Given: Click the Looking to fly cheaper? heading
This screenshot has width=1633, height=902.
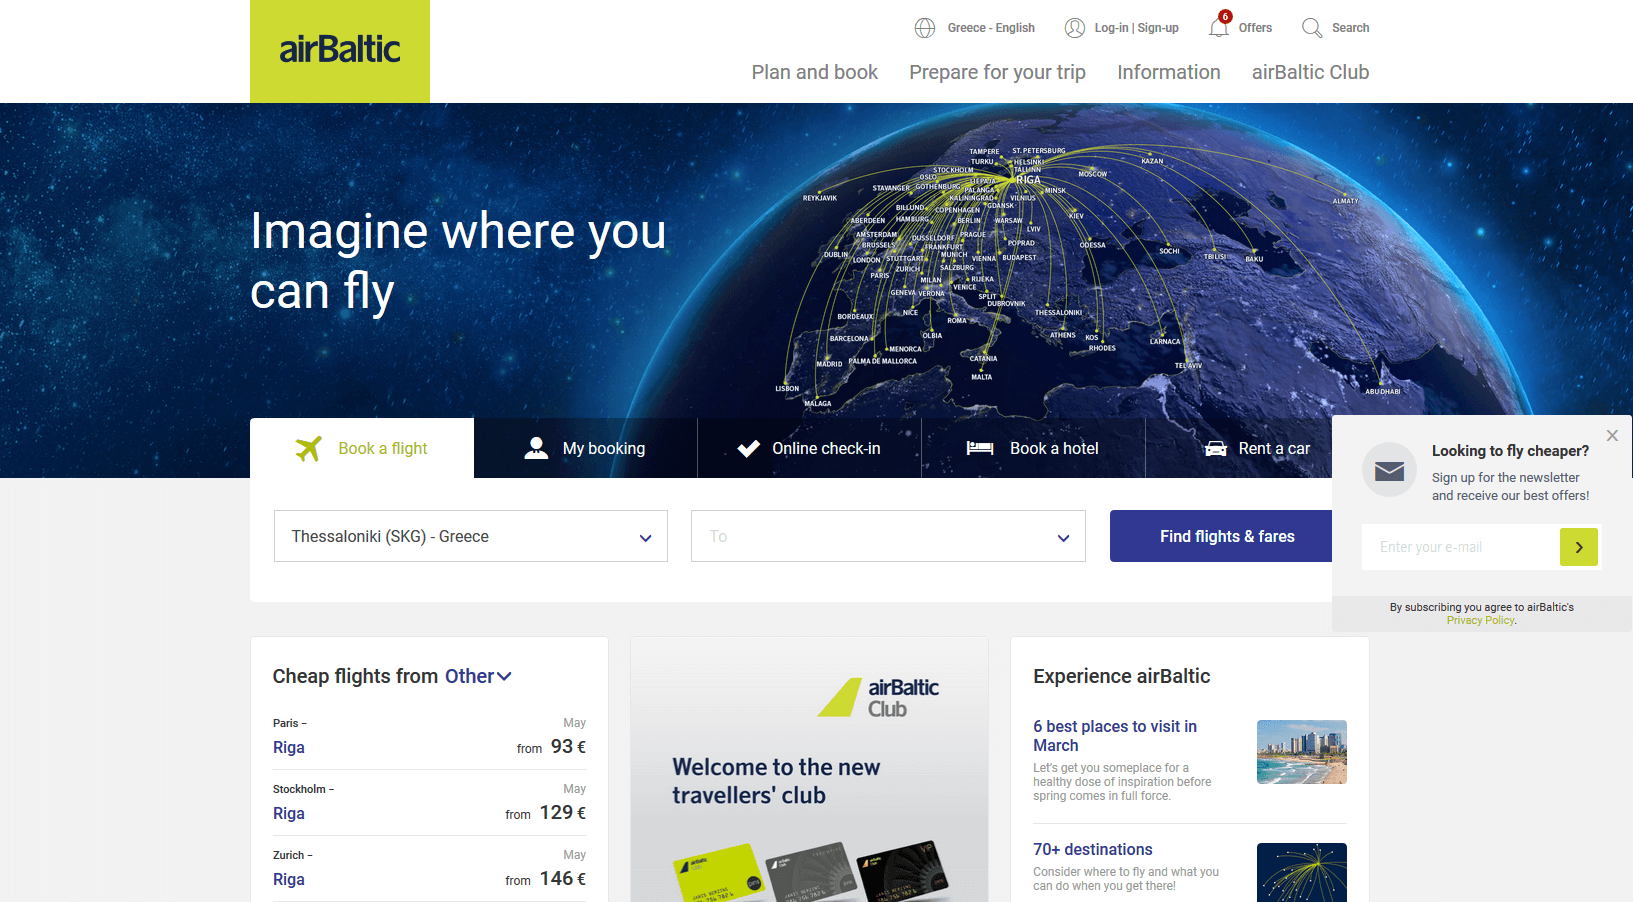Looking at the screenshot, I should click(x=1510, y=451).
